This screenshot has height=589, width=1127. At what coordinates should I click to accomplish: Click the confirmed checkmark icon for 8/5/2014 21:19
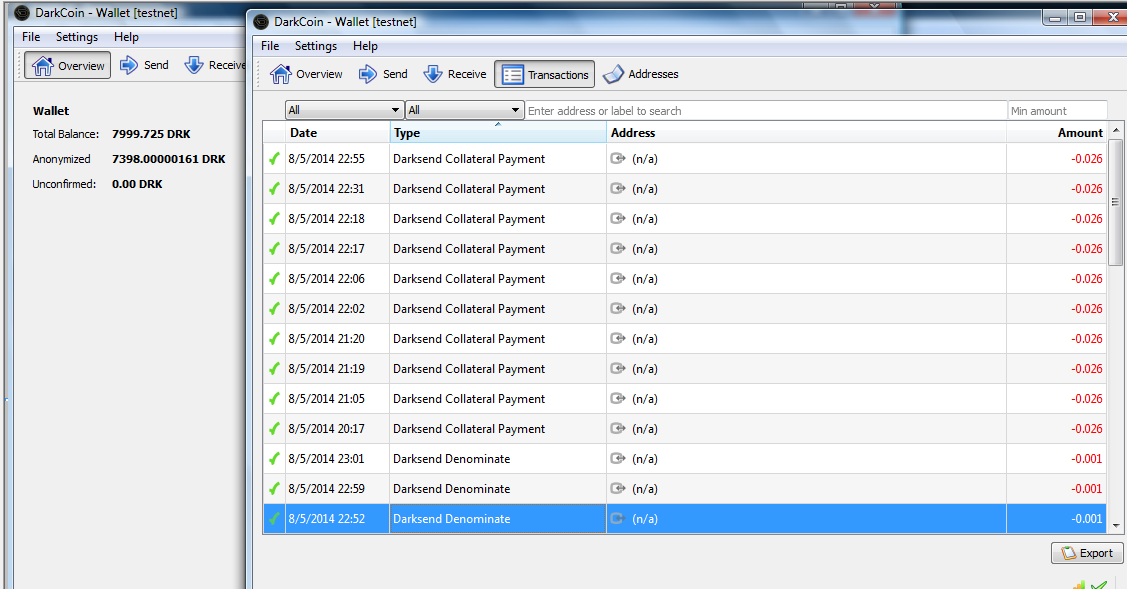pos(274,368)
